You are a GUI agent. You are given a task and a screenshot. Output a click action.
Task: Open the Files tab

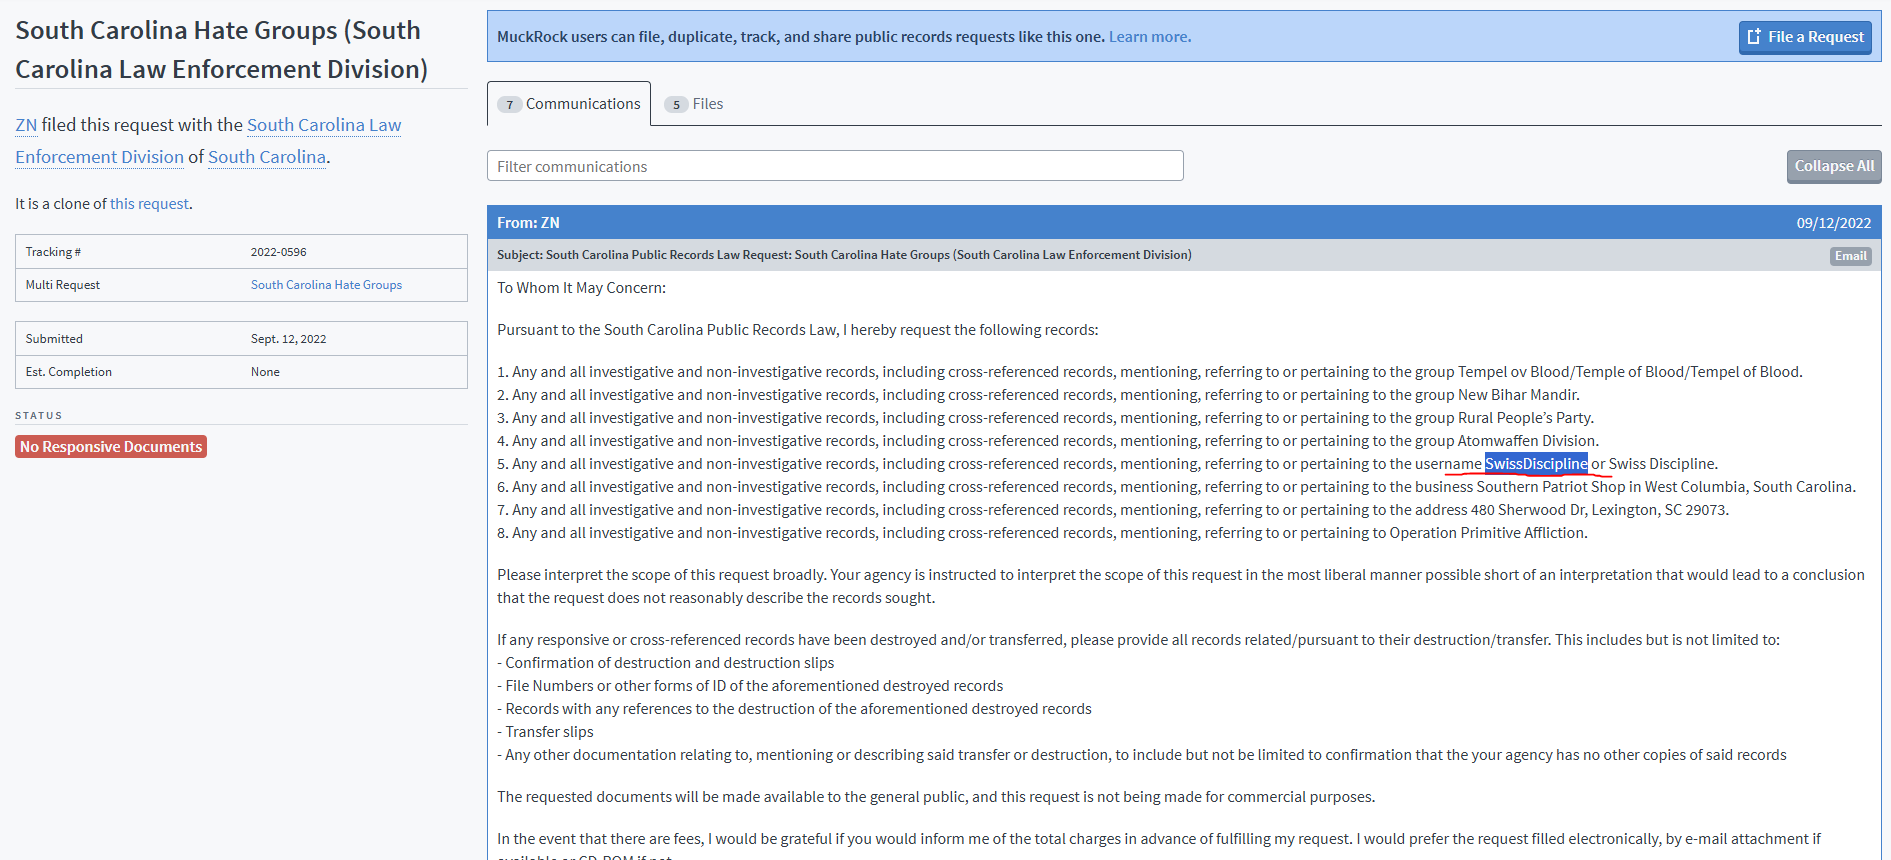click(694, 104)
